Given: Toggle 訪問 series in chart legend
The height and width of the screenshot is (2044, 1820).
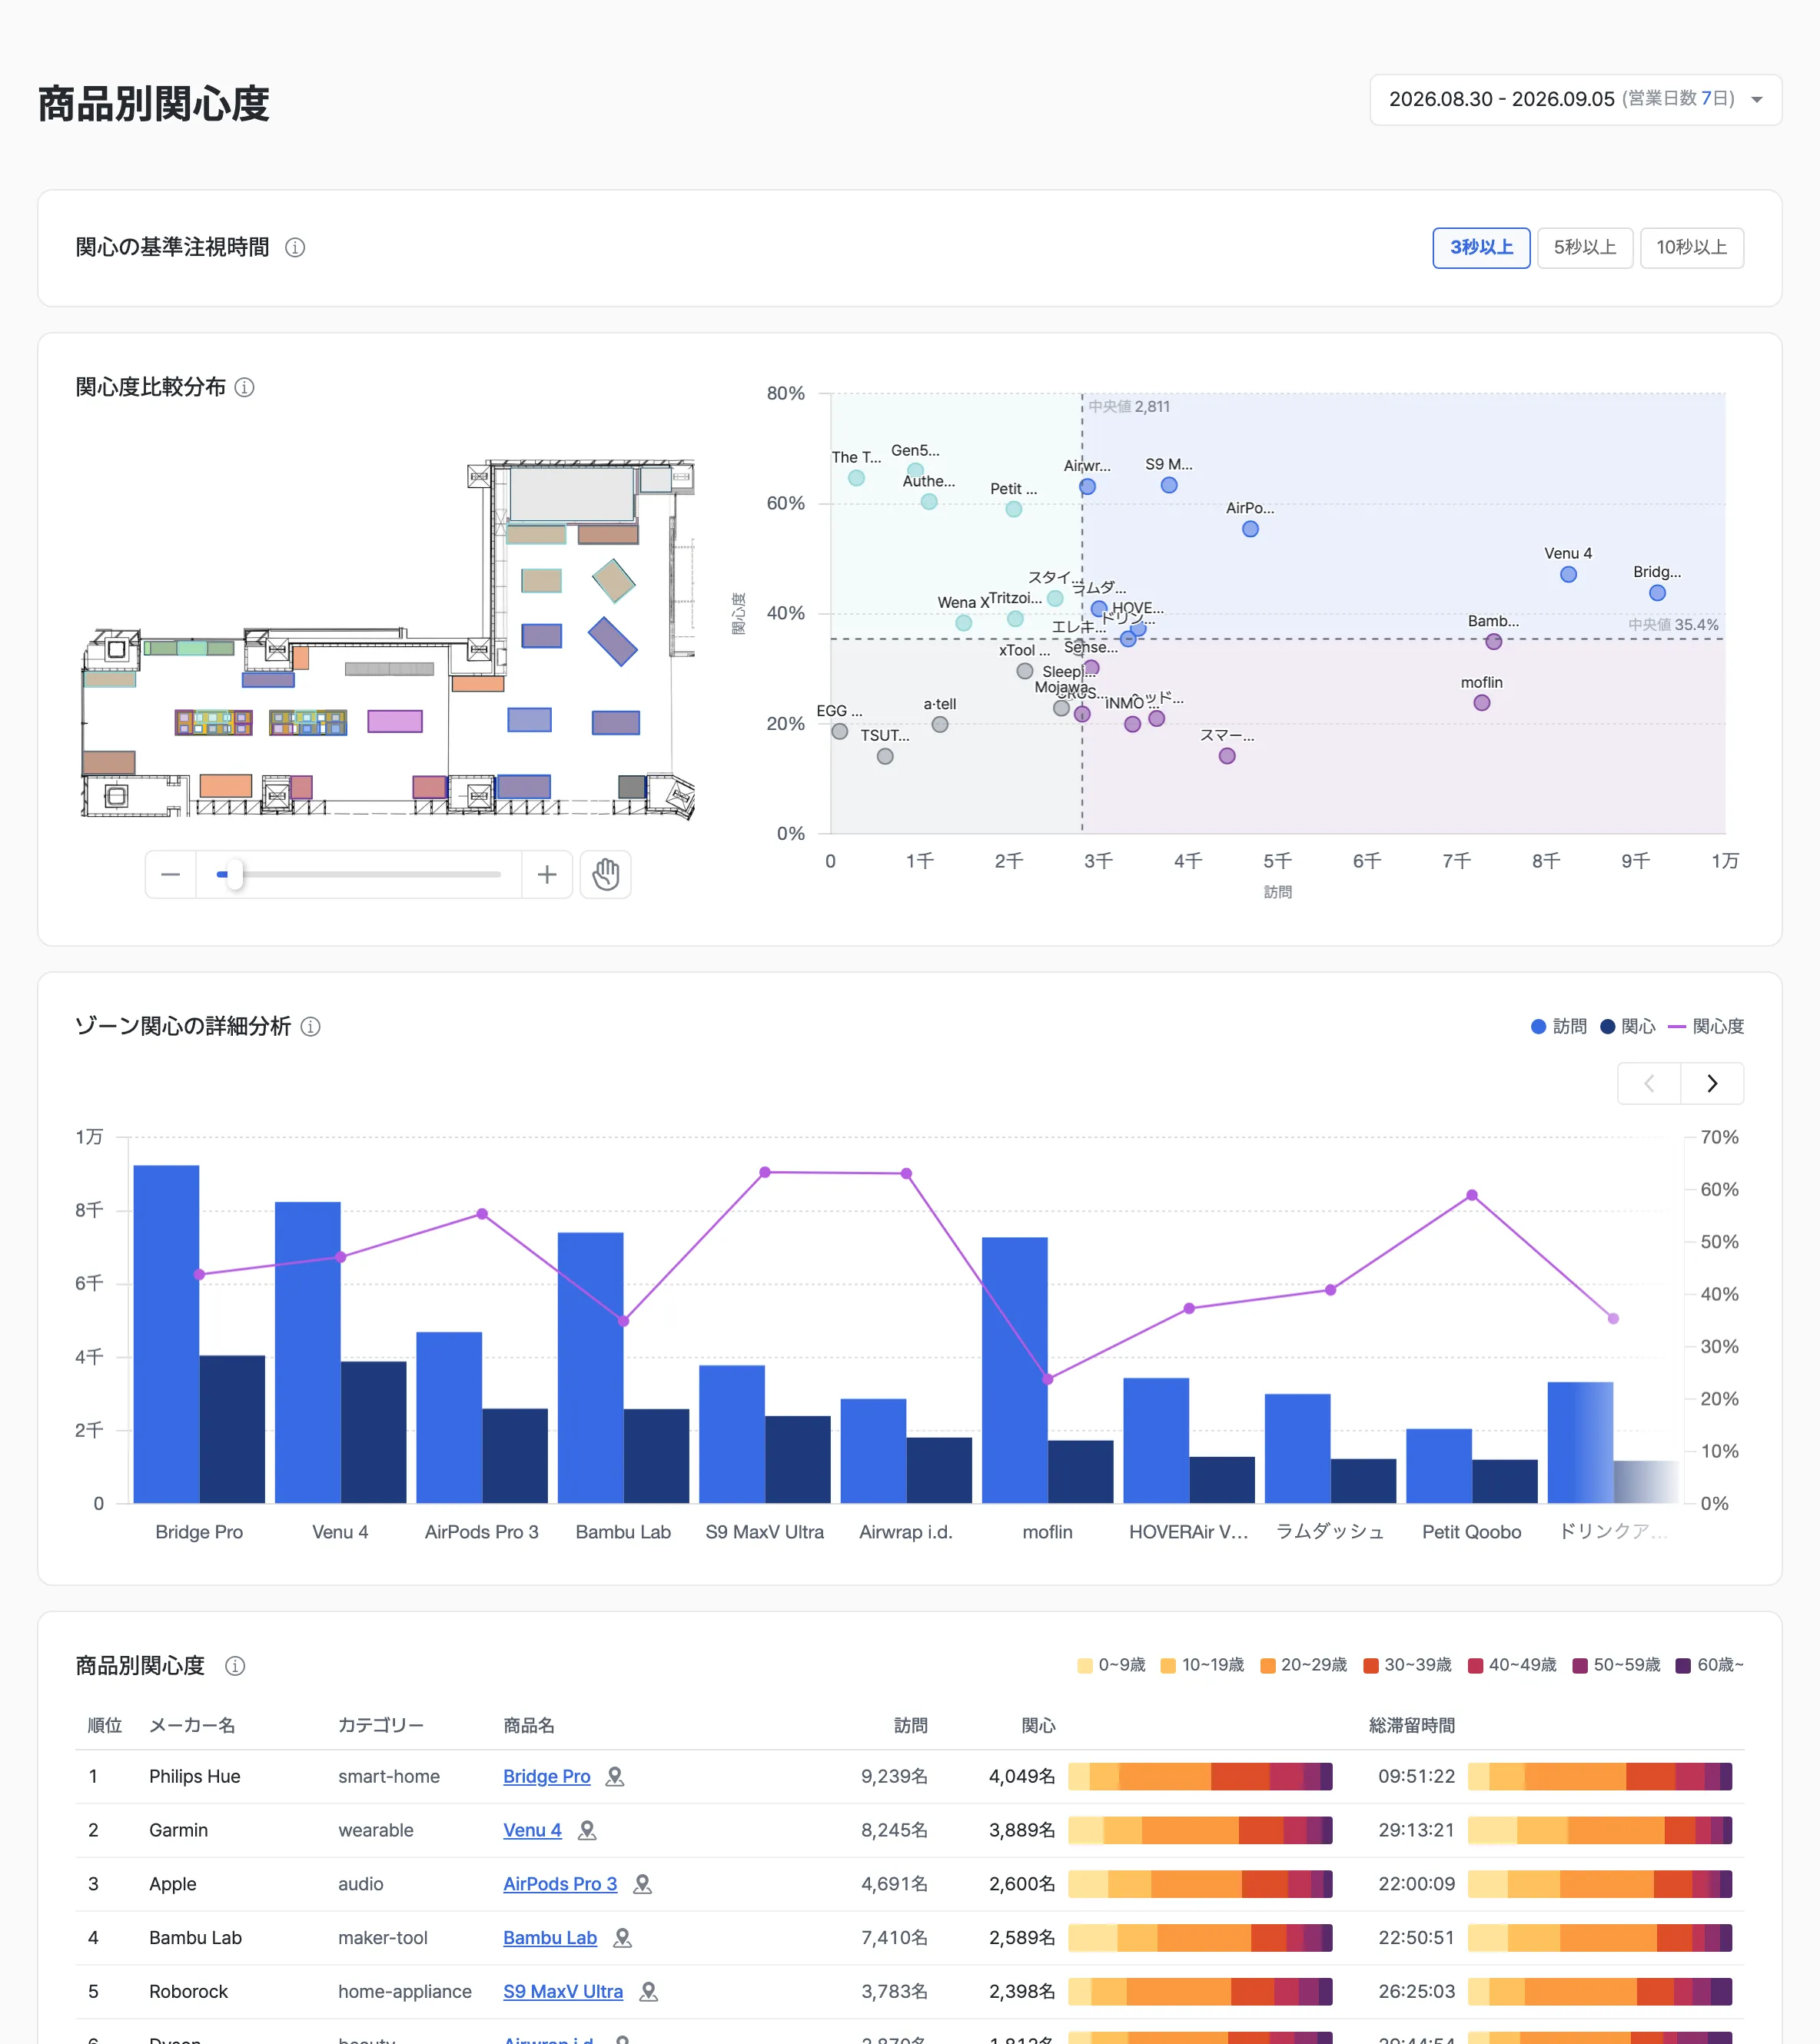Looking at the screenshot, I should [1559, 1026].
